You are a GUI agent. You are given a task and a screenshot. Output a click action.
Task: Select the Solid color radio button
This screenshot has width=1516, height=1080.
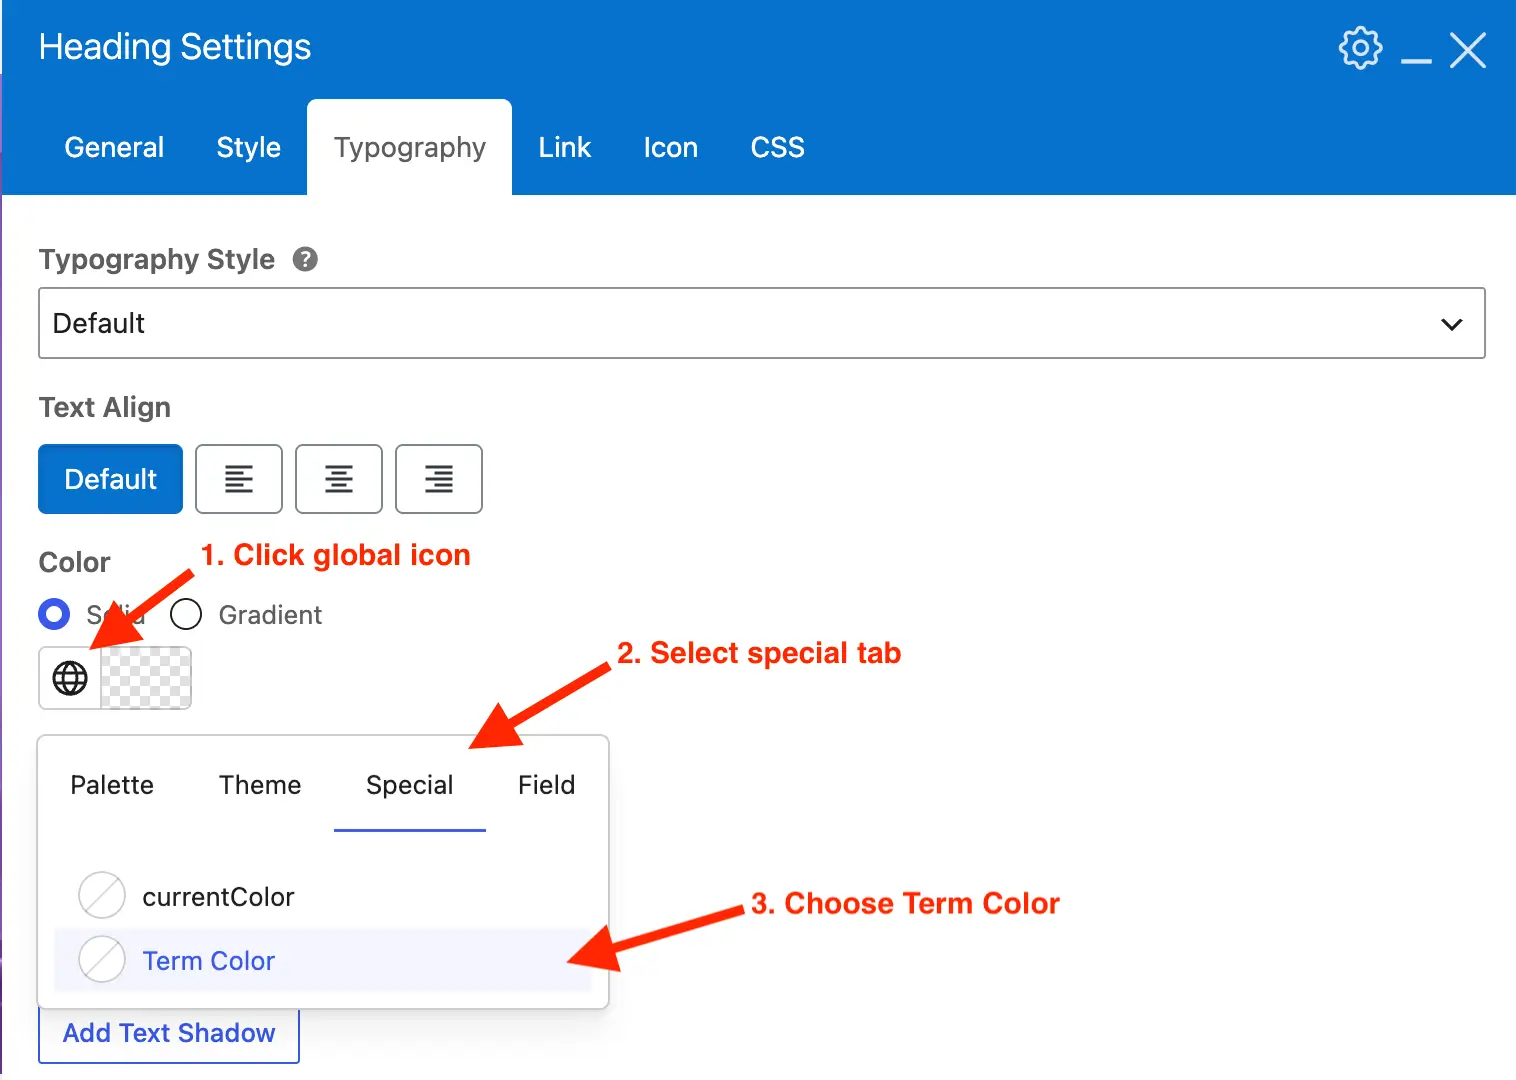pos(54,614)
